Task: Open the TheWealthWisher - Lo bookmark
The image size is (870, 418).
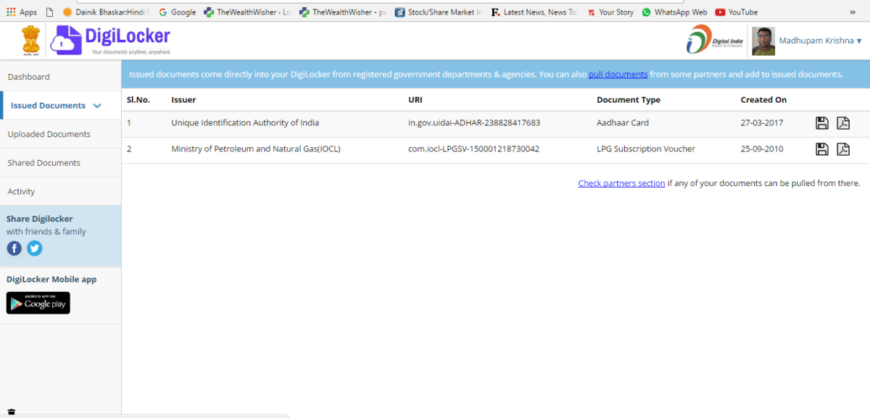Action: [x=247, y=12]
